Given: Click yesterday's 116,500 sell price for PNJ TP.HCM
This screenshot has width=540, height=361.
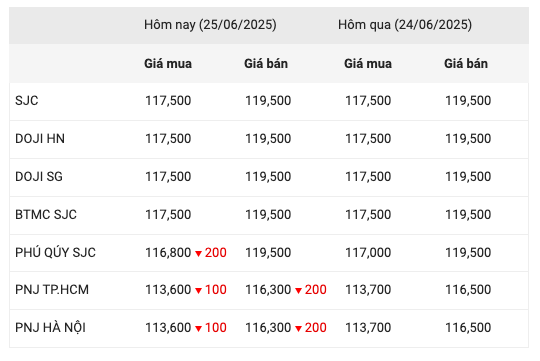Looking at the screenshot, I should point(468,289).
